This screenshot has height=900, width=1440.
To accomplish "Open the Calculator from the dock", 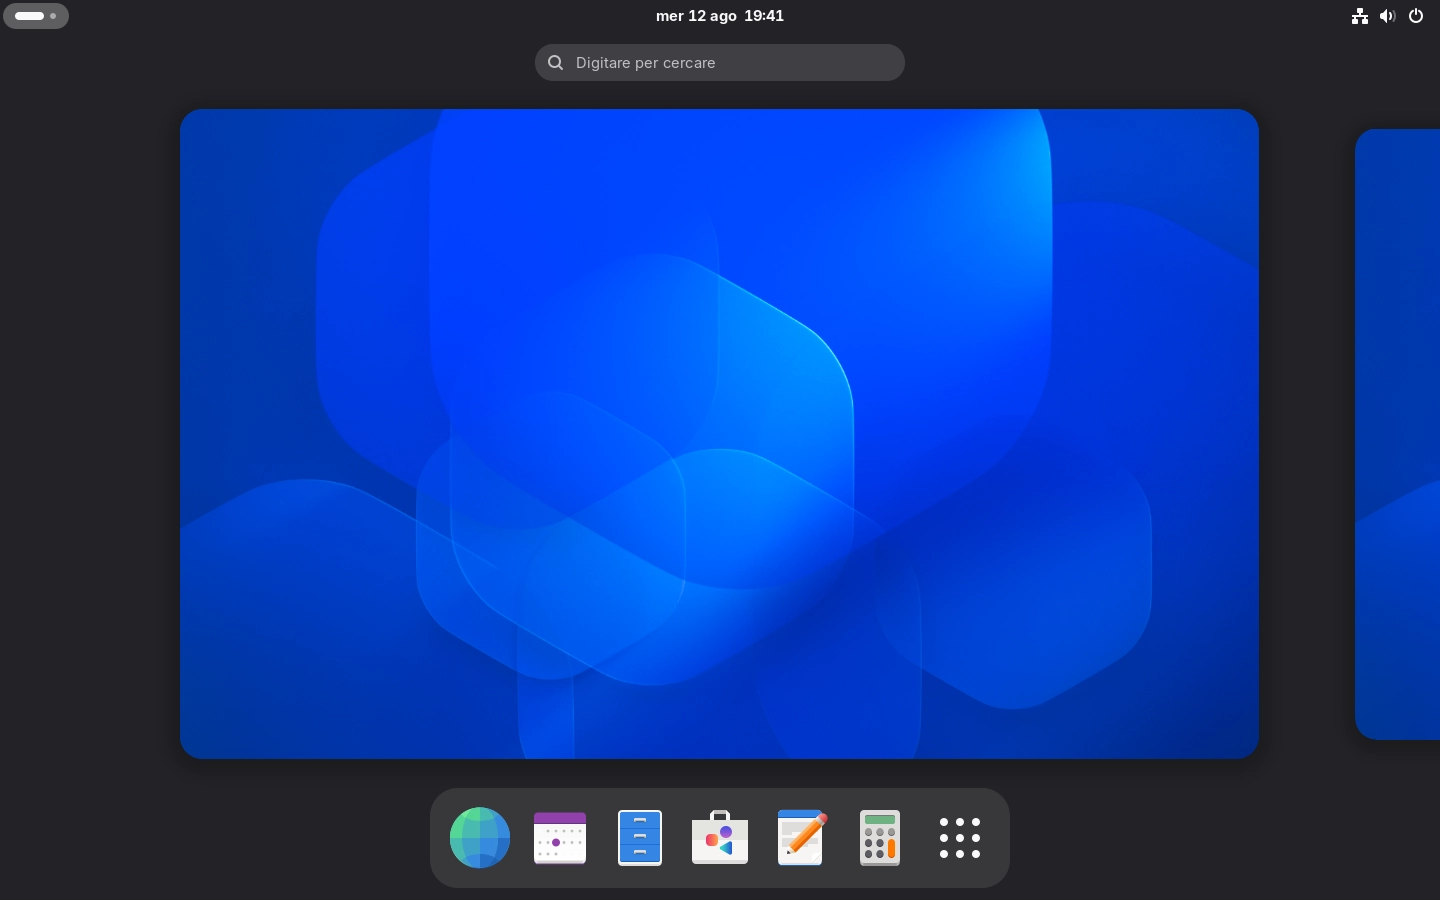I will [x=880, y=838].
